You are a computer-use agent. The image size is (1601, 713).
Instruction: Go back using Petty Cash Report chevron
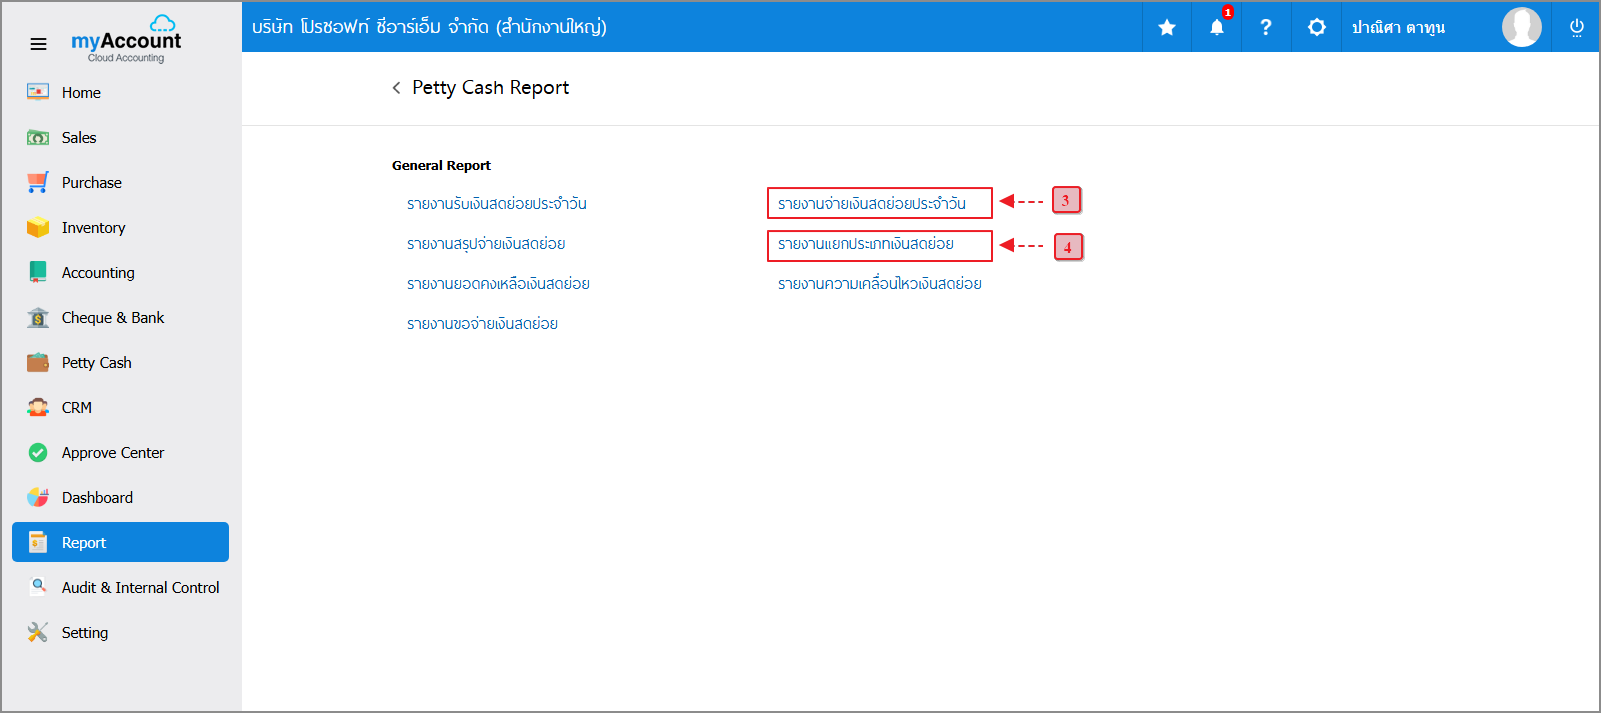click(397, 88)
